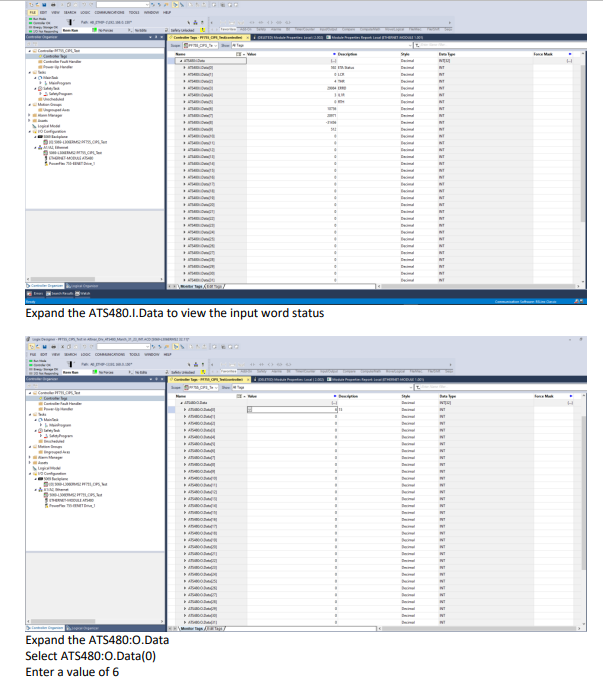Select PowerFlex 755-EENET Drive_1 in lower screenshot tree
This screenshot has width=603, height=685.
(x=72, y=506)
